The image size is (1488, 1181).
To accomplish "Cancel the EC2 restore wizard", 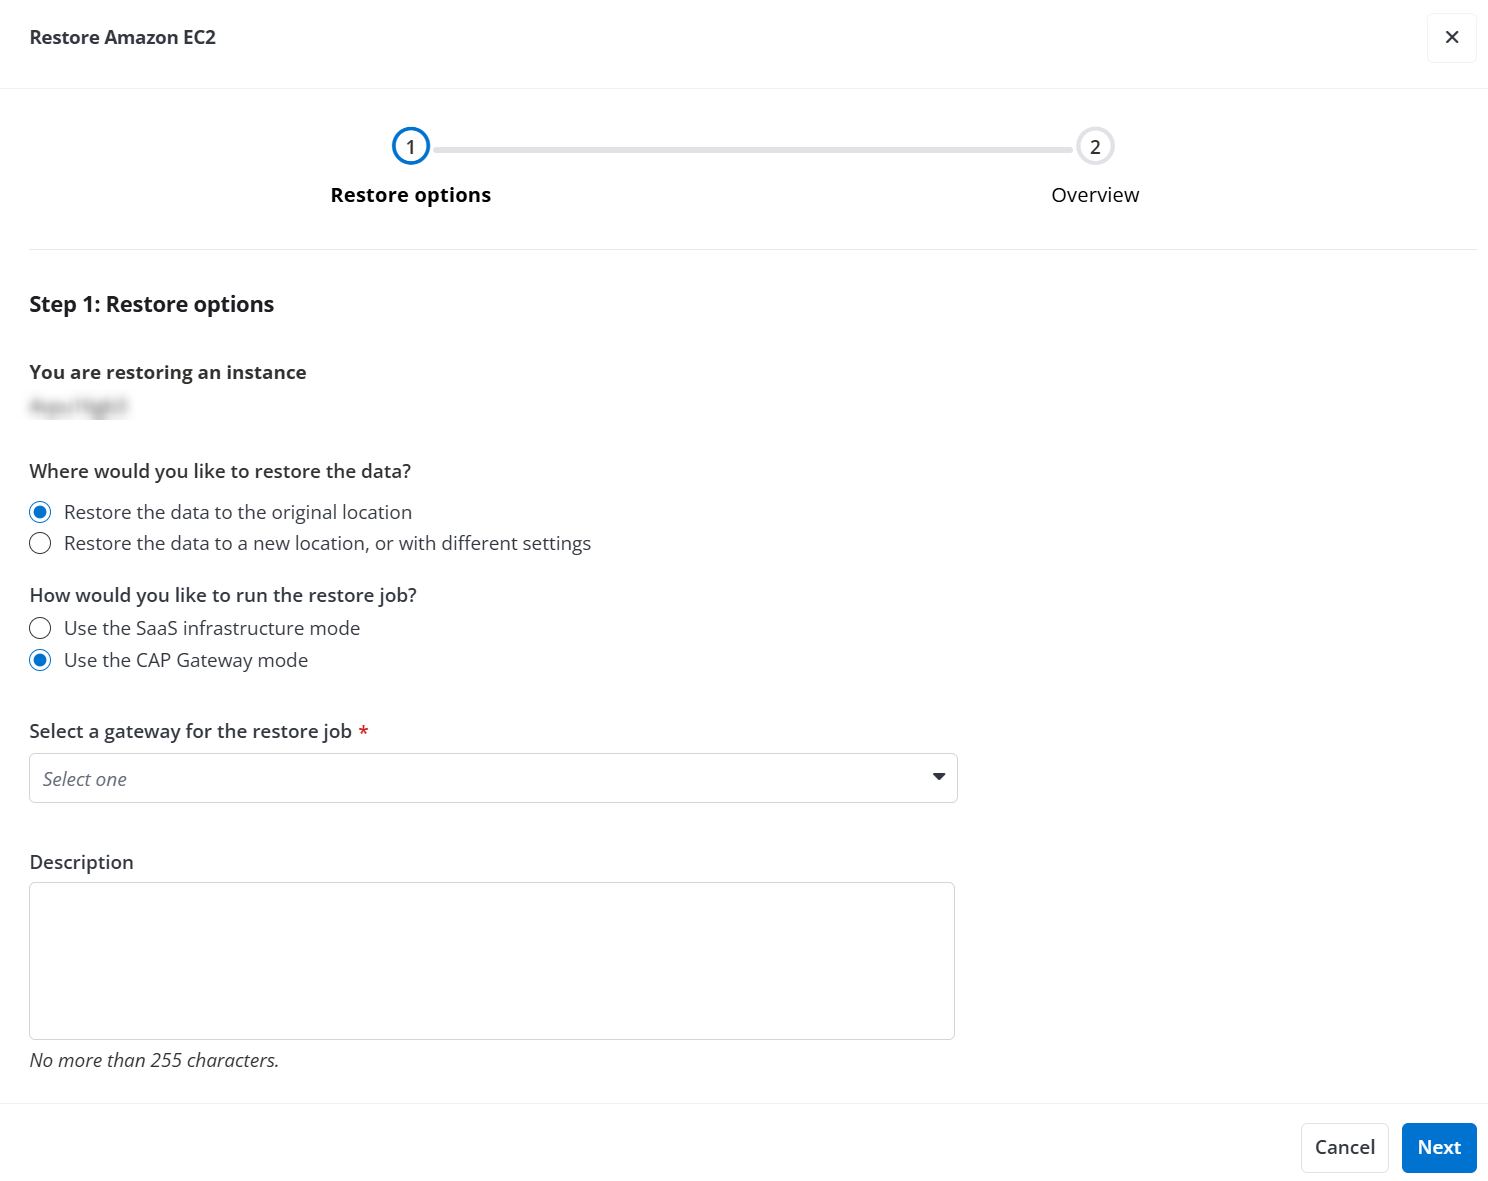I will [1344, 1147].
